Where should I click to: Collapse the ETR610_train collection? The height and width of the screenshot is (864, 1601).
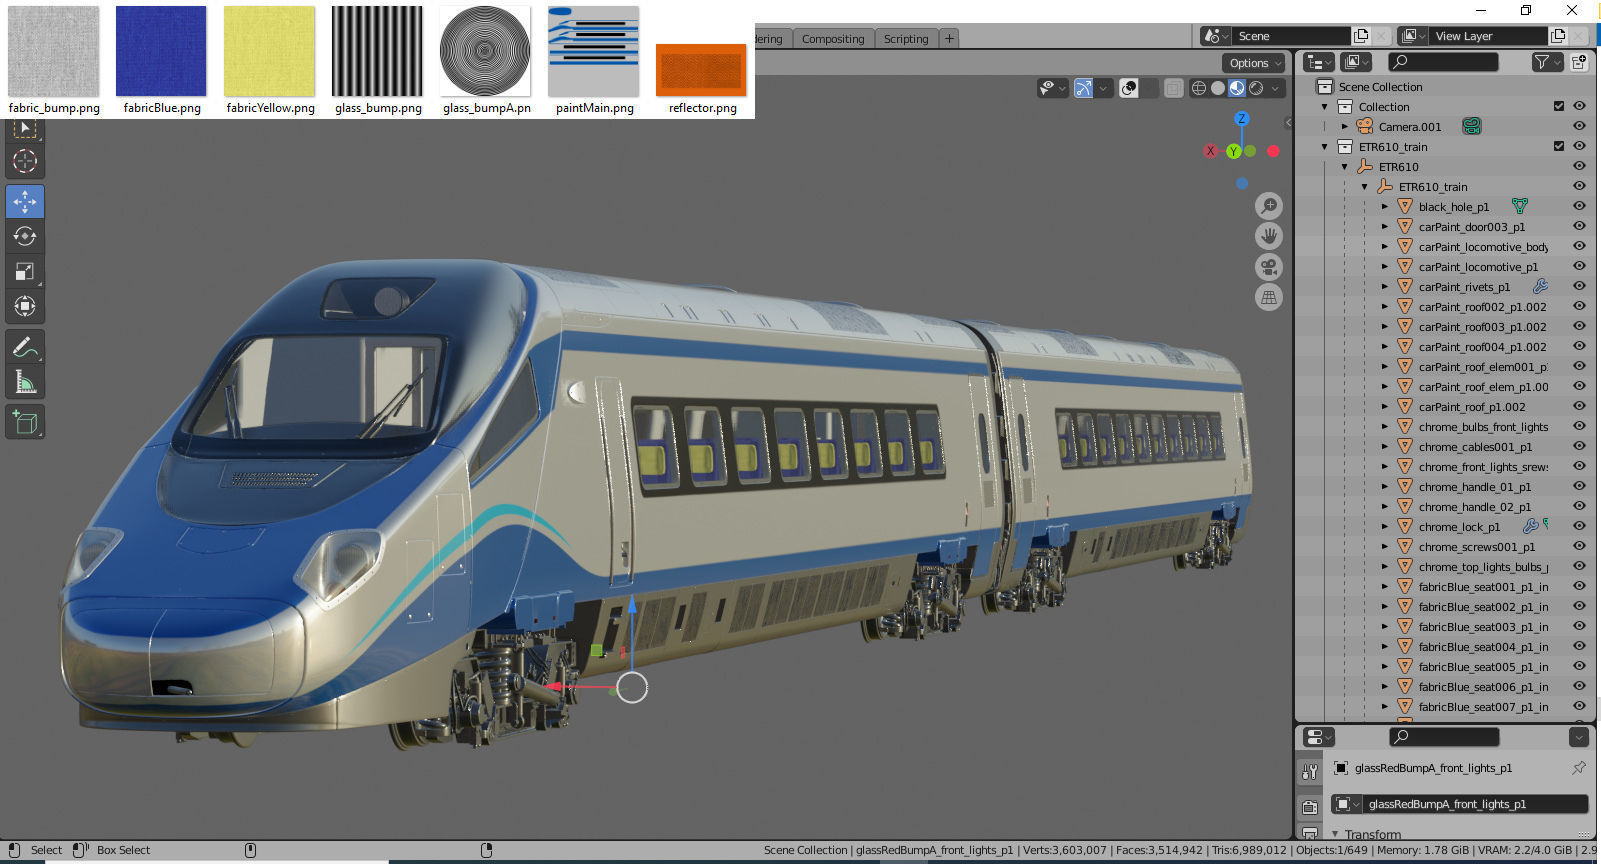[1325, 147]
